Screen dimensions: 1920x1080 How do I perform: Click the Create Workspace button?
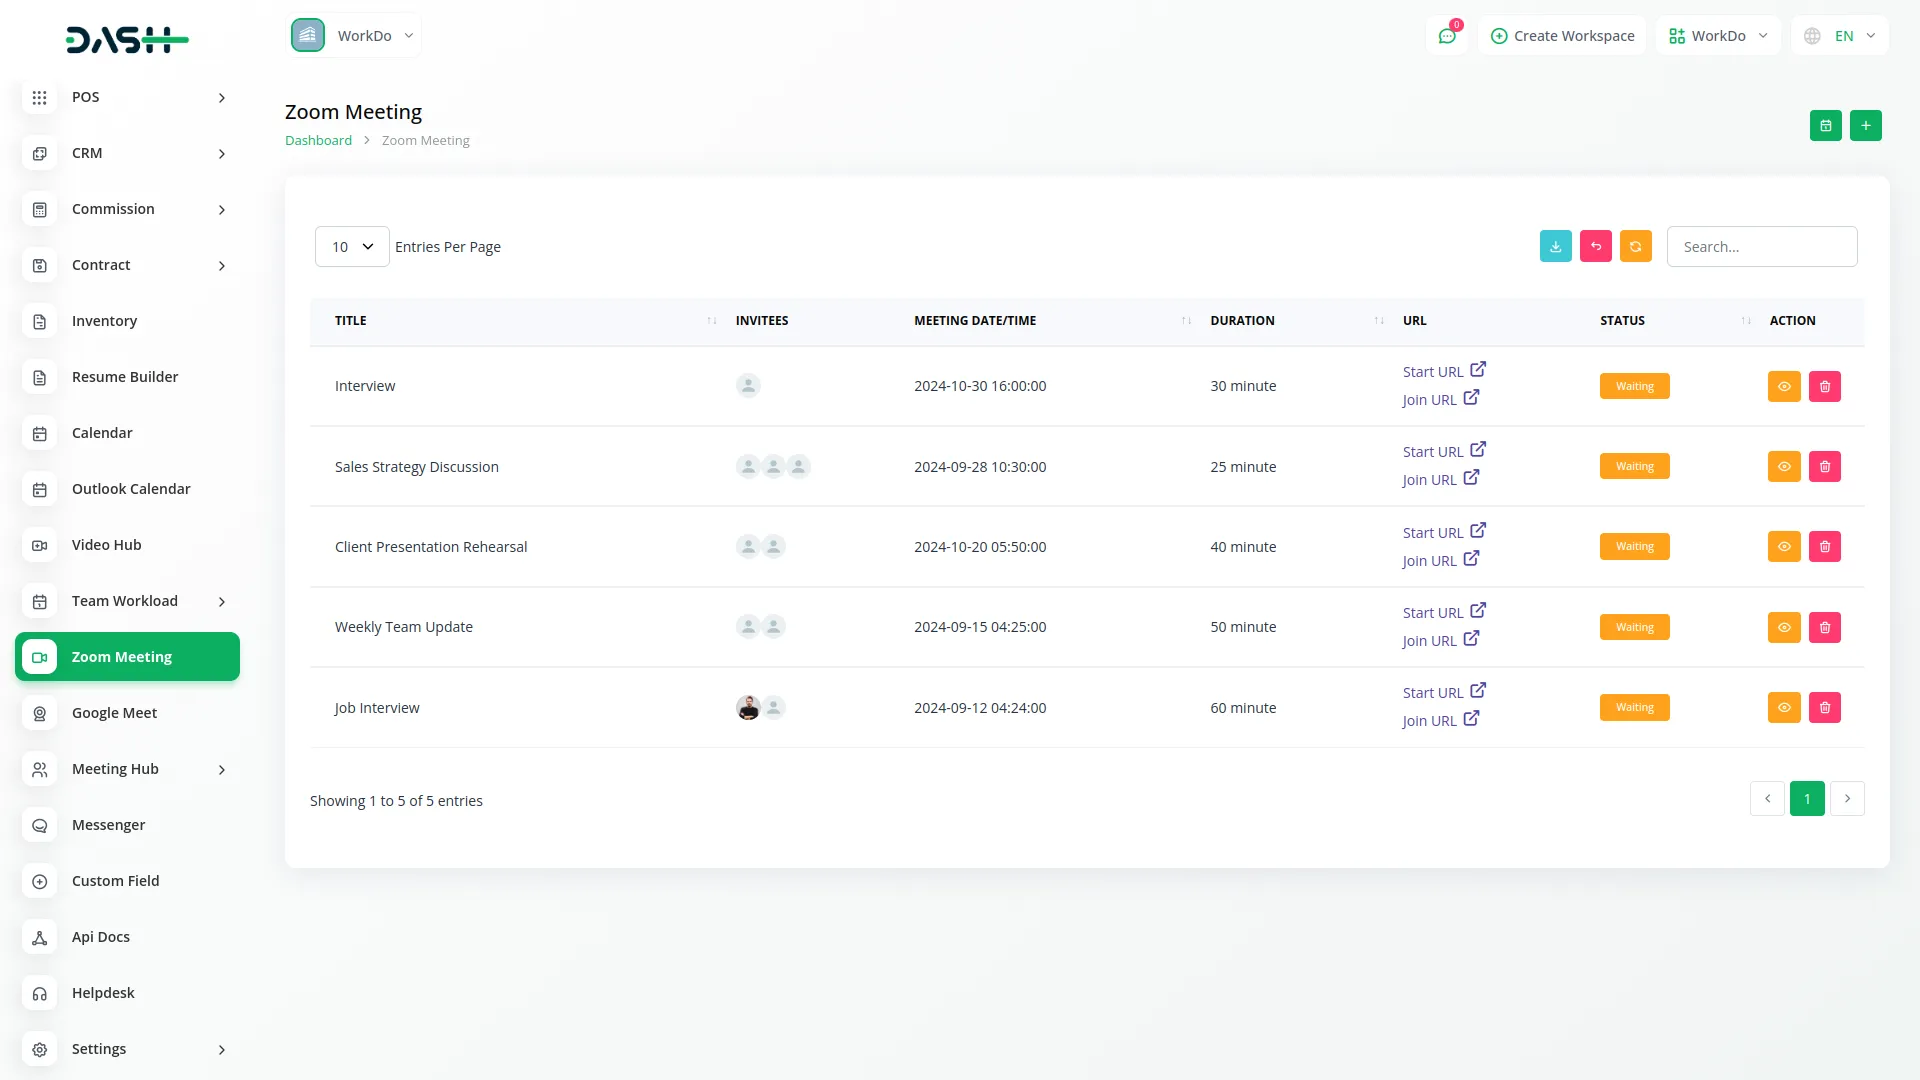tap(1562, 36)
